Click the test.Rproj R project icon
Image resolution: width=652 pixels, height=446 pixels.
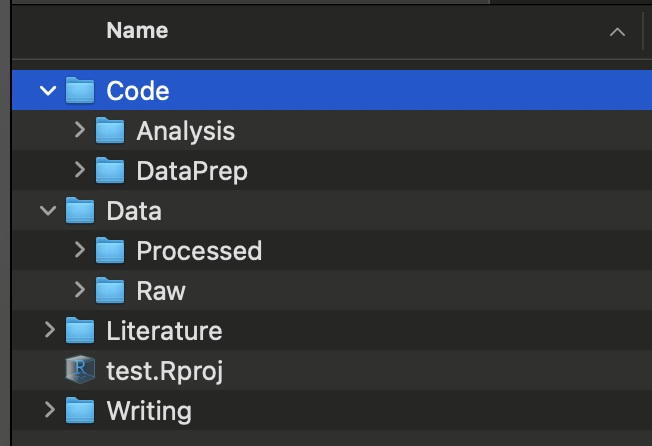(x=80, y=370)
